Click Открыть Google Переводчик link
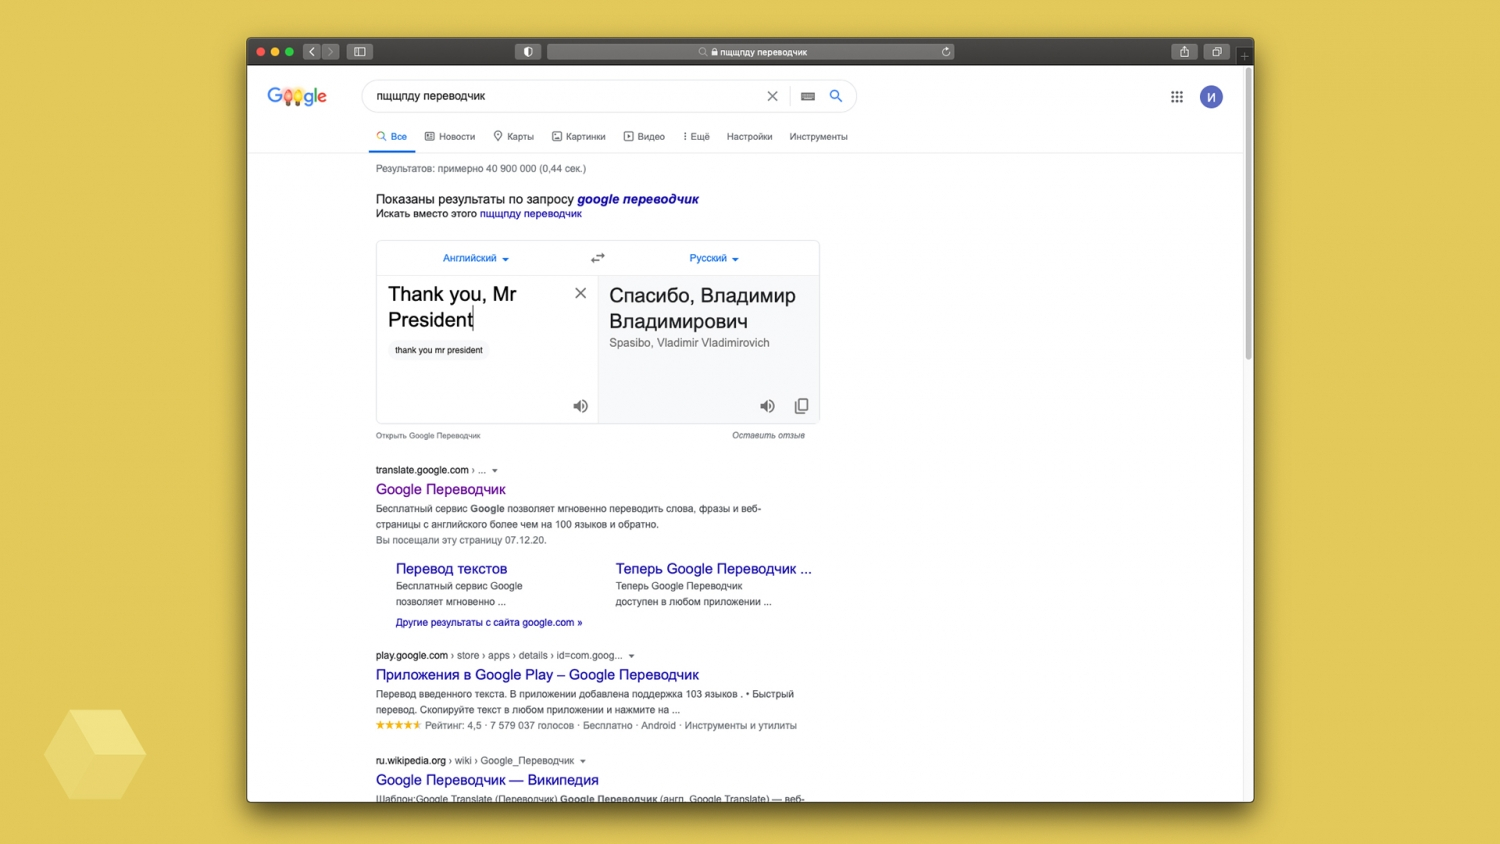The image size is (1500, 844). [x=428, y=436]
